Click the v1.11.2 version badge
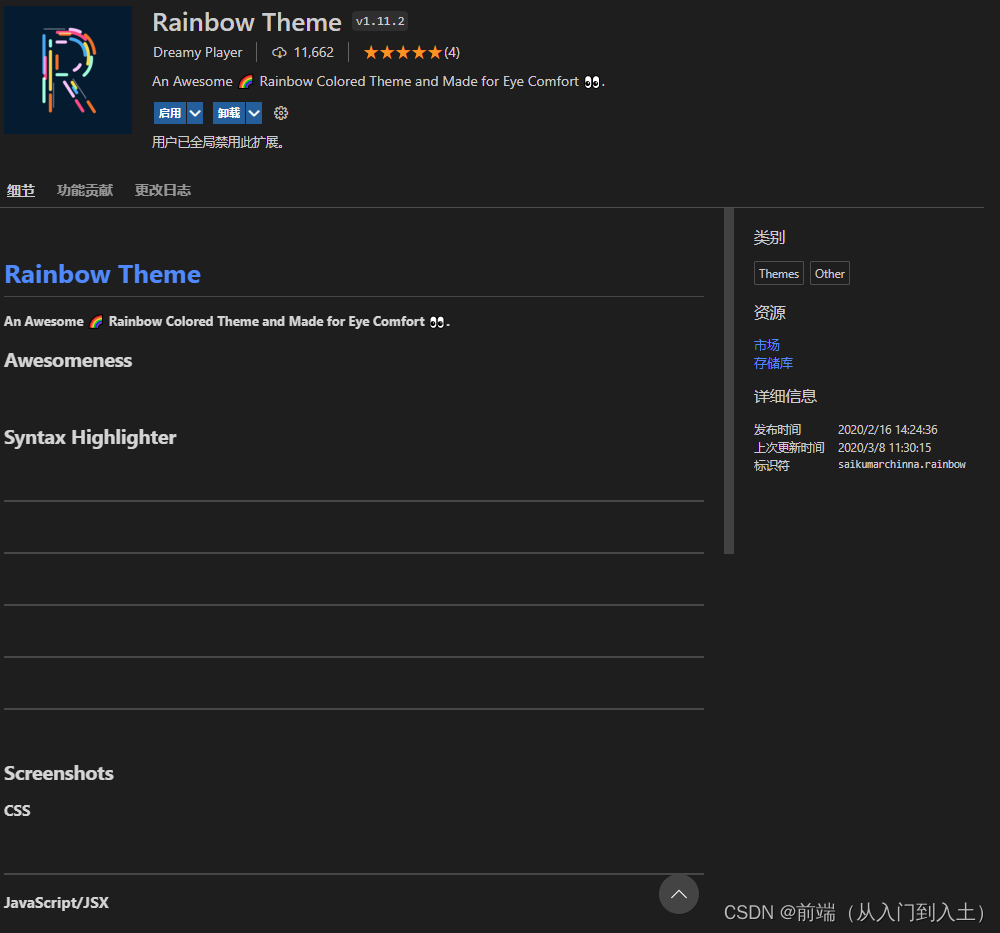This screenshot has width=1000, height=933. click(x=380, y=21)
